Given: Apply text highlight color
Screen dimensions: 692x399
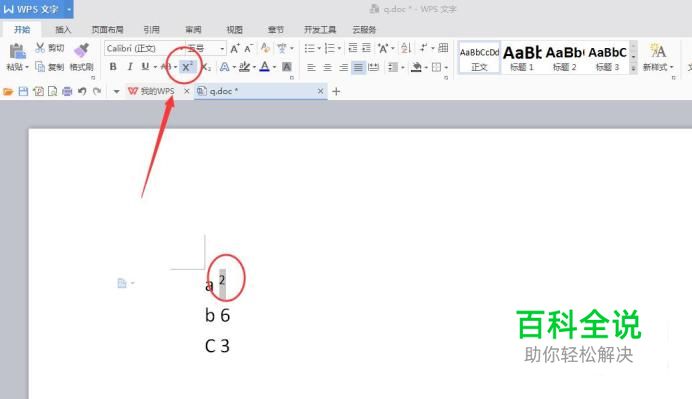Looking at the screenshot, I should click(x=244, y=67).
